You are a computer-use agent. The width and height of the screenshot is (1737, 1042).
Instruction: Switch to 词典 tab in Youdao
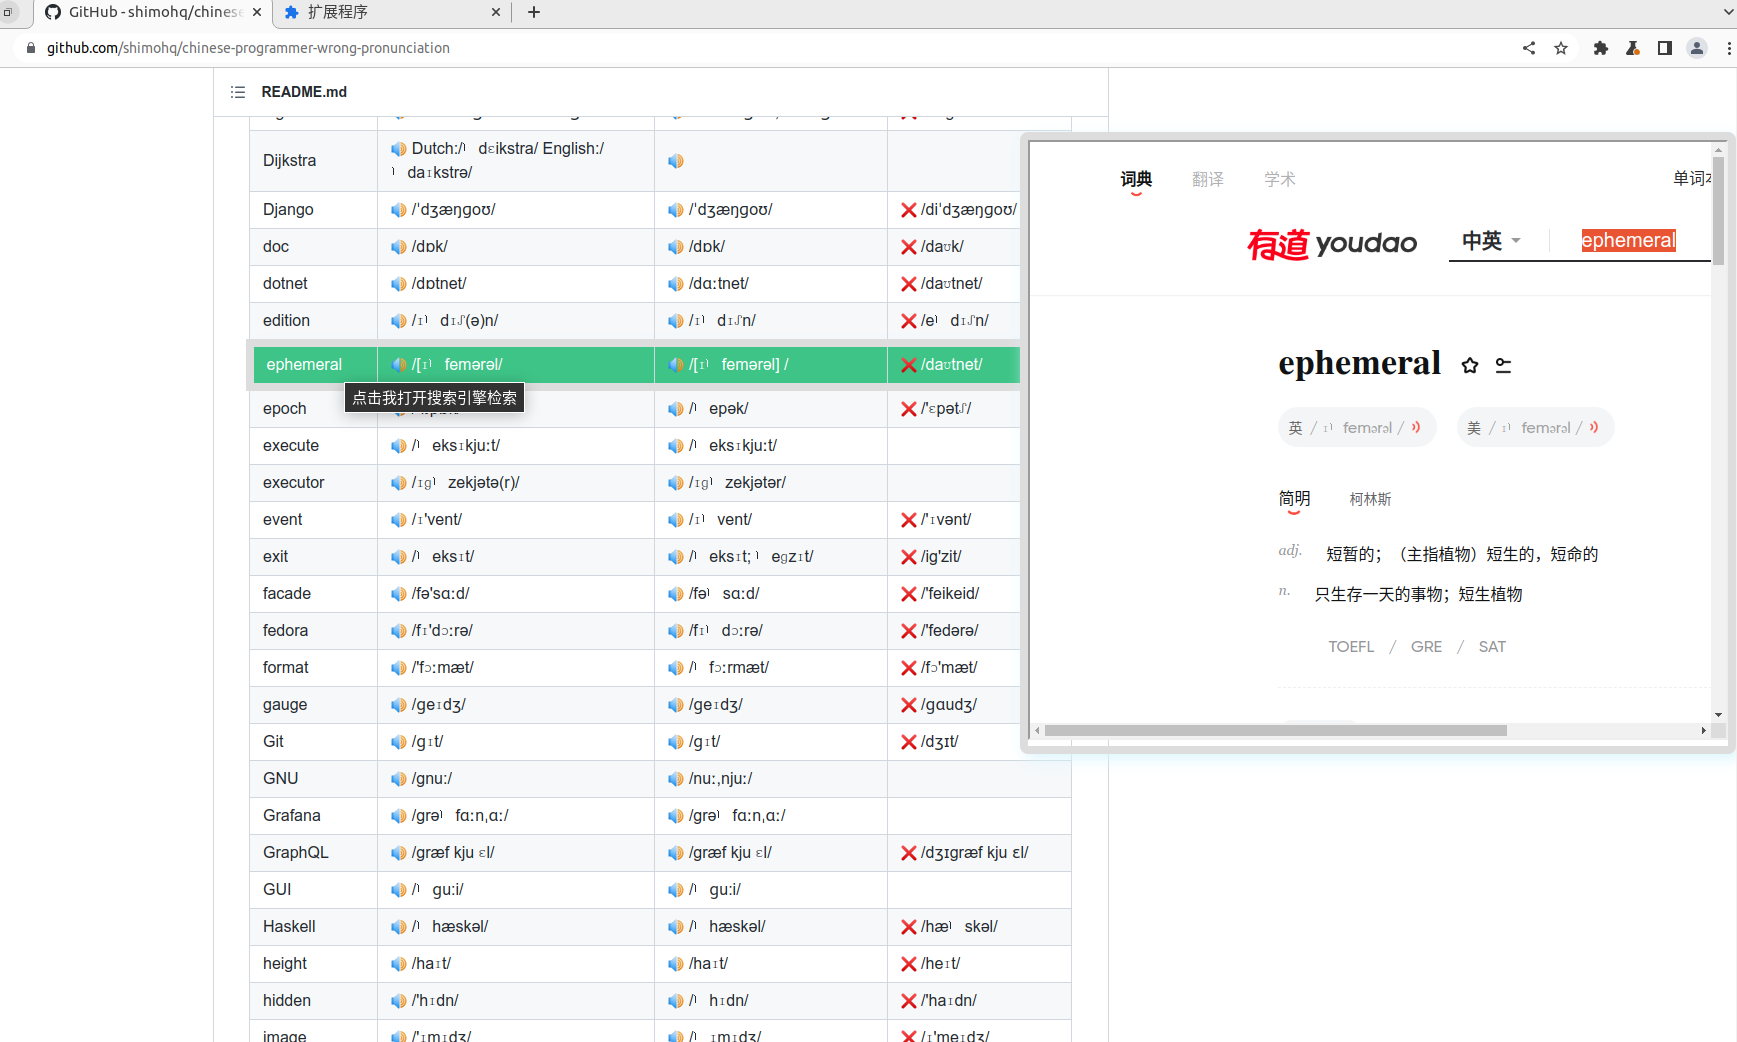point(1136,179)
